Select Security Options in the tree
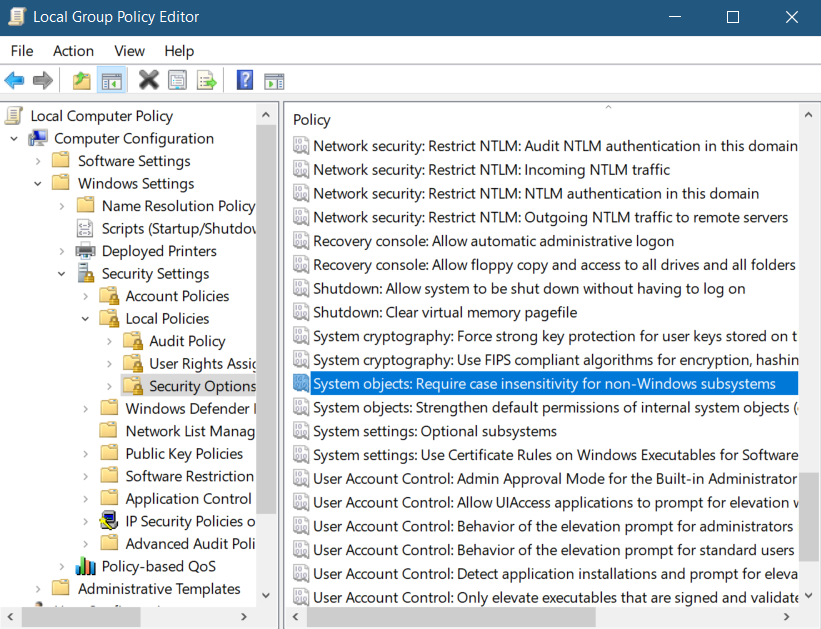This screenshot has width=821, height=629. tap(202, 386)
